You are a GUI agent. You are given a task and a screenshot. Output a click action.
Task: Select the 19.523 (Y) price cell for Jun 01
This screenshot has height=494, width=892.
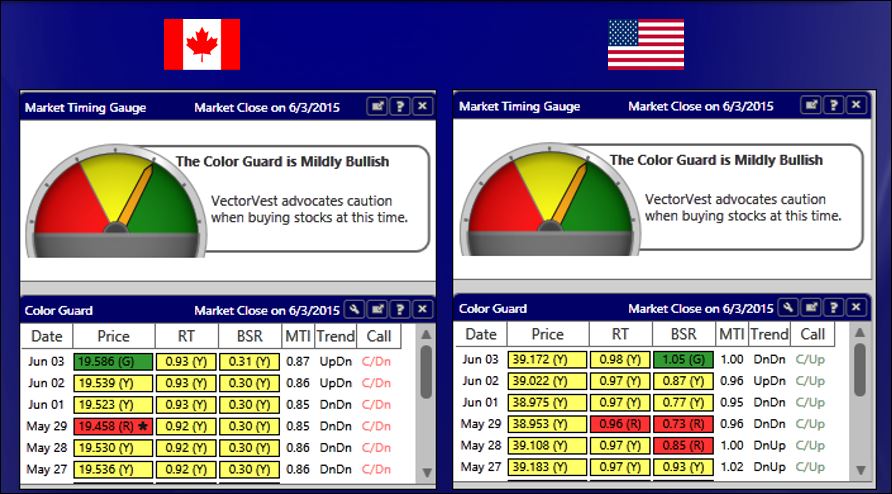[113, 405]
